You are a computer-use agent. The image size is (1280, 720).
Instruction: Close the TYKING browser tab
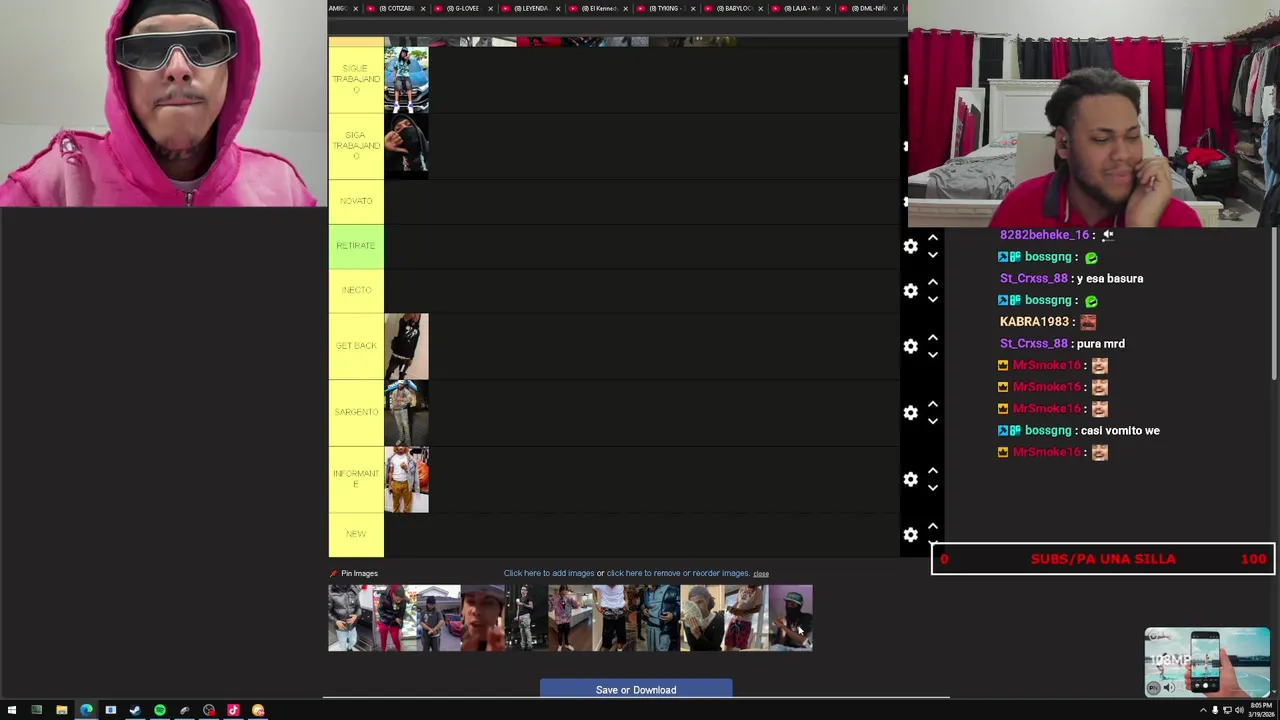click(692, 8)
